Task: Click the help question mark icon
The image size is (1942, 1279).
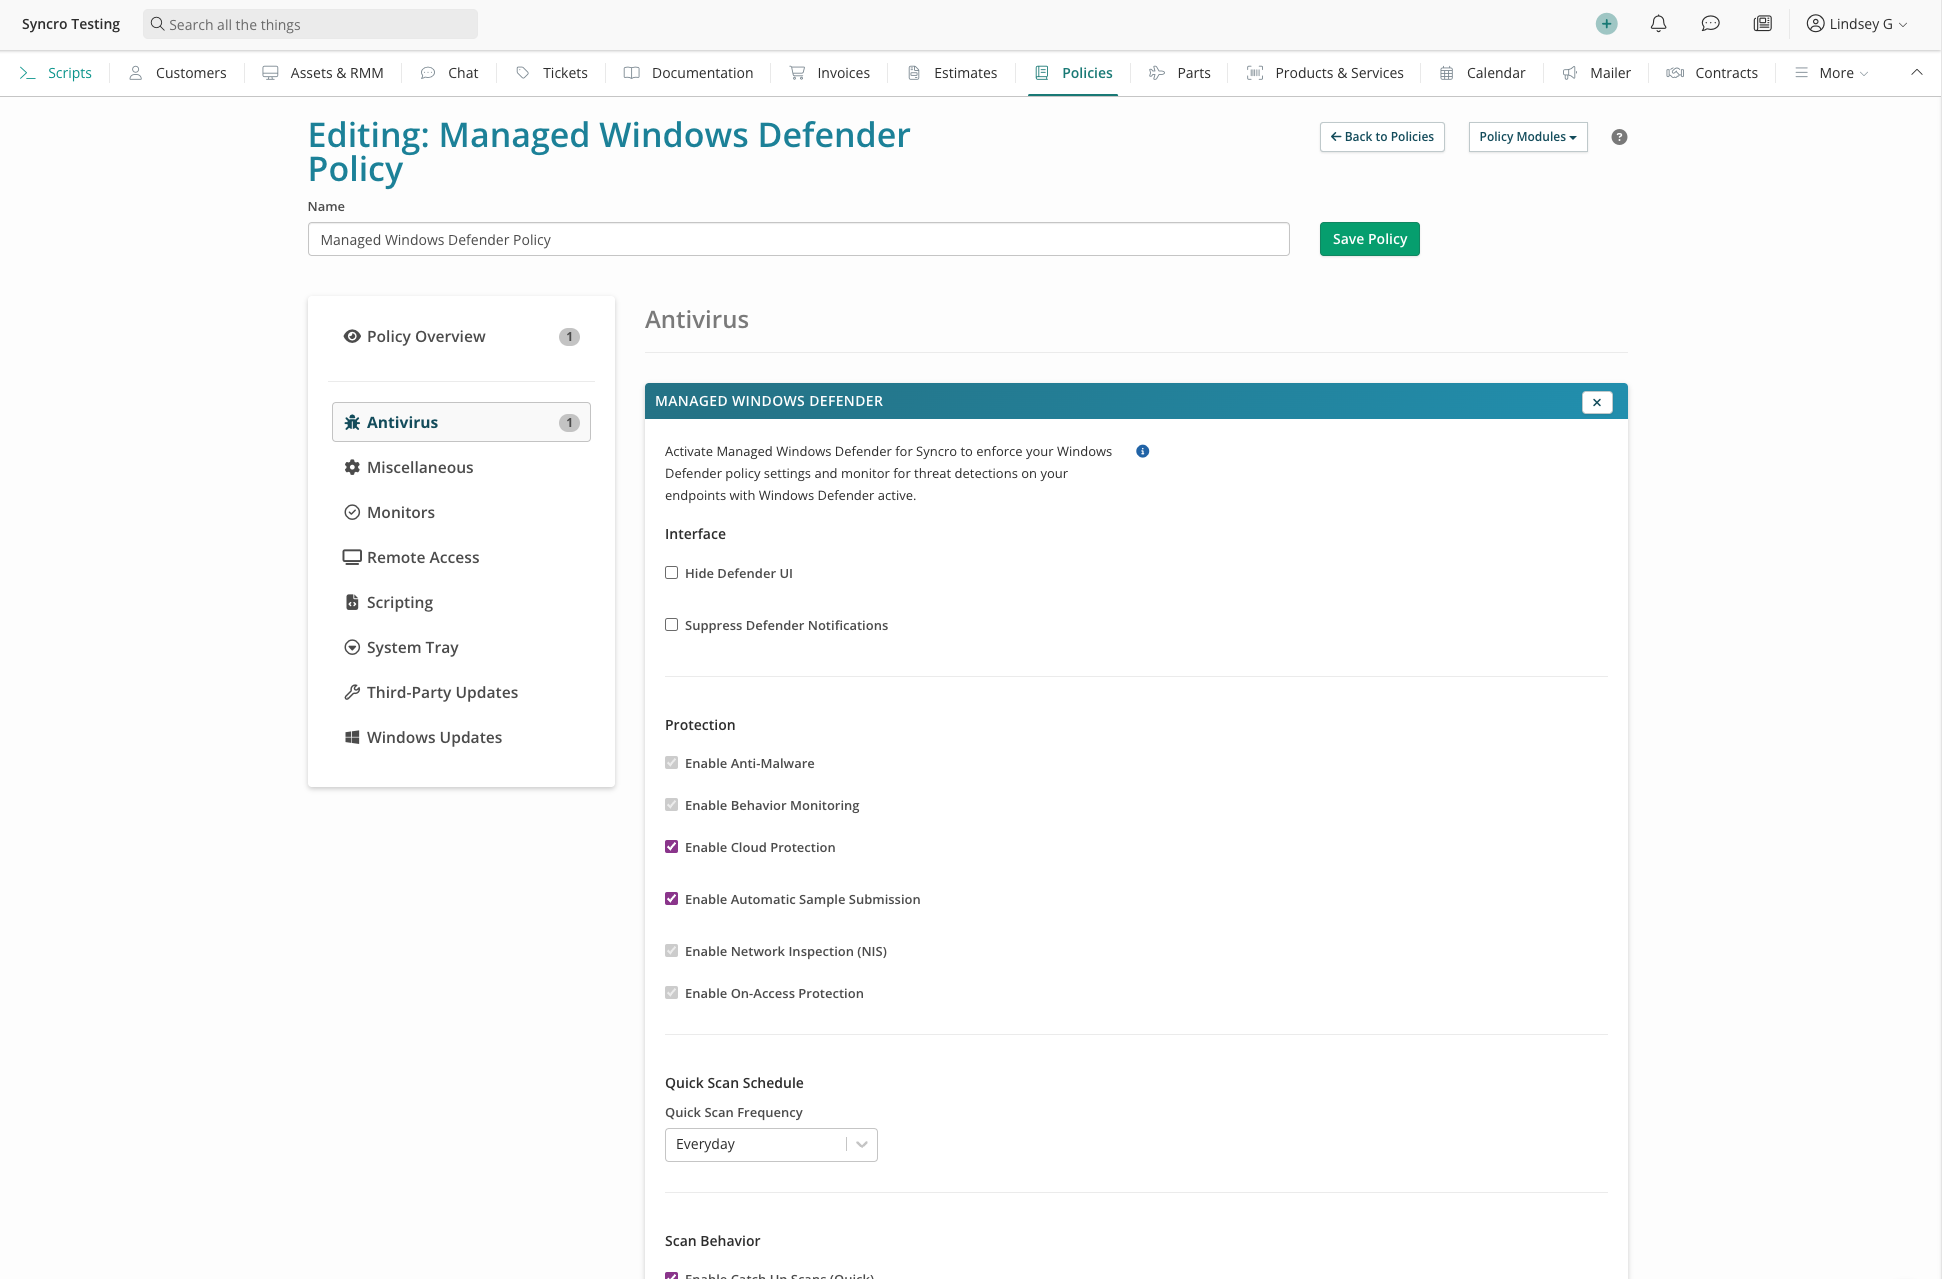Action: tap(1619, 137)
